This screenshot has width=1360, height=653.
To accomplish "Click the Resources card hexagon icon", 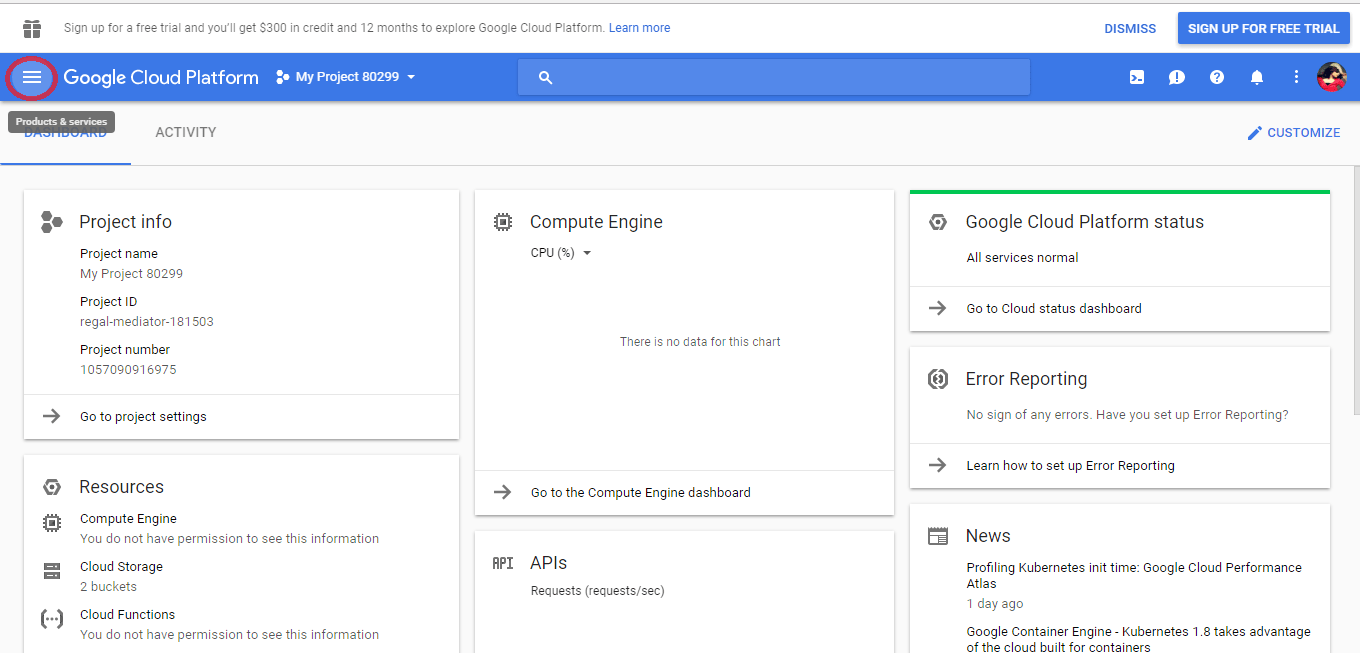I will tap(52, 487).
